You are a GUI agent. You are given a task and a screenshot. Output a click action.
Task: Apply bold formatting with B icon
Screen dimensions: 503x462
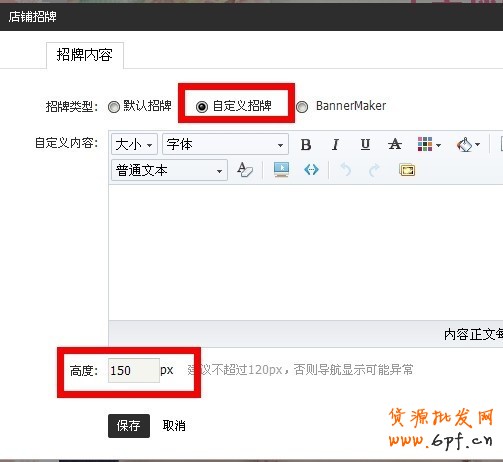[306, 145]
